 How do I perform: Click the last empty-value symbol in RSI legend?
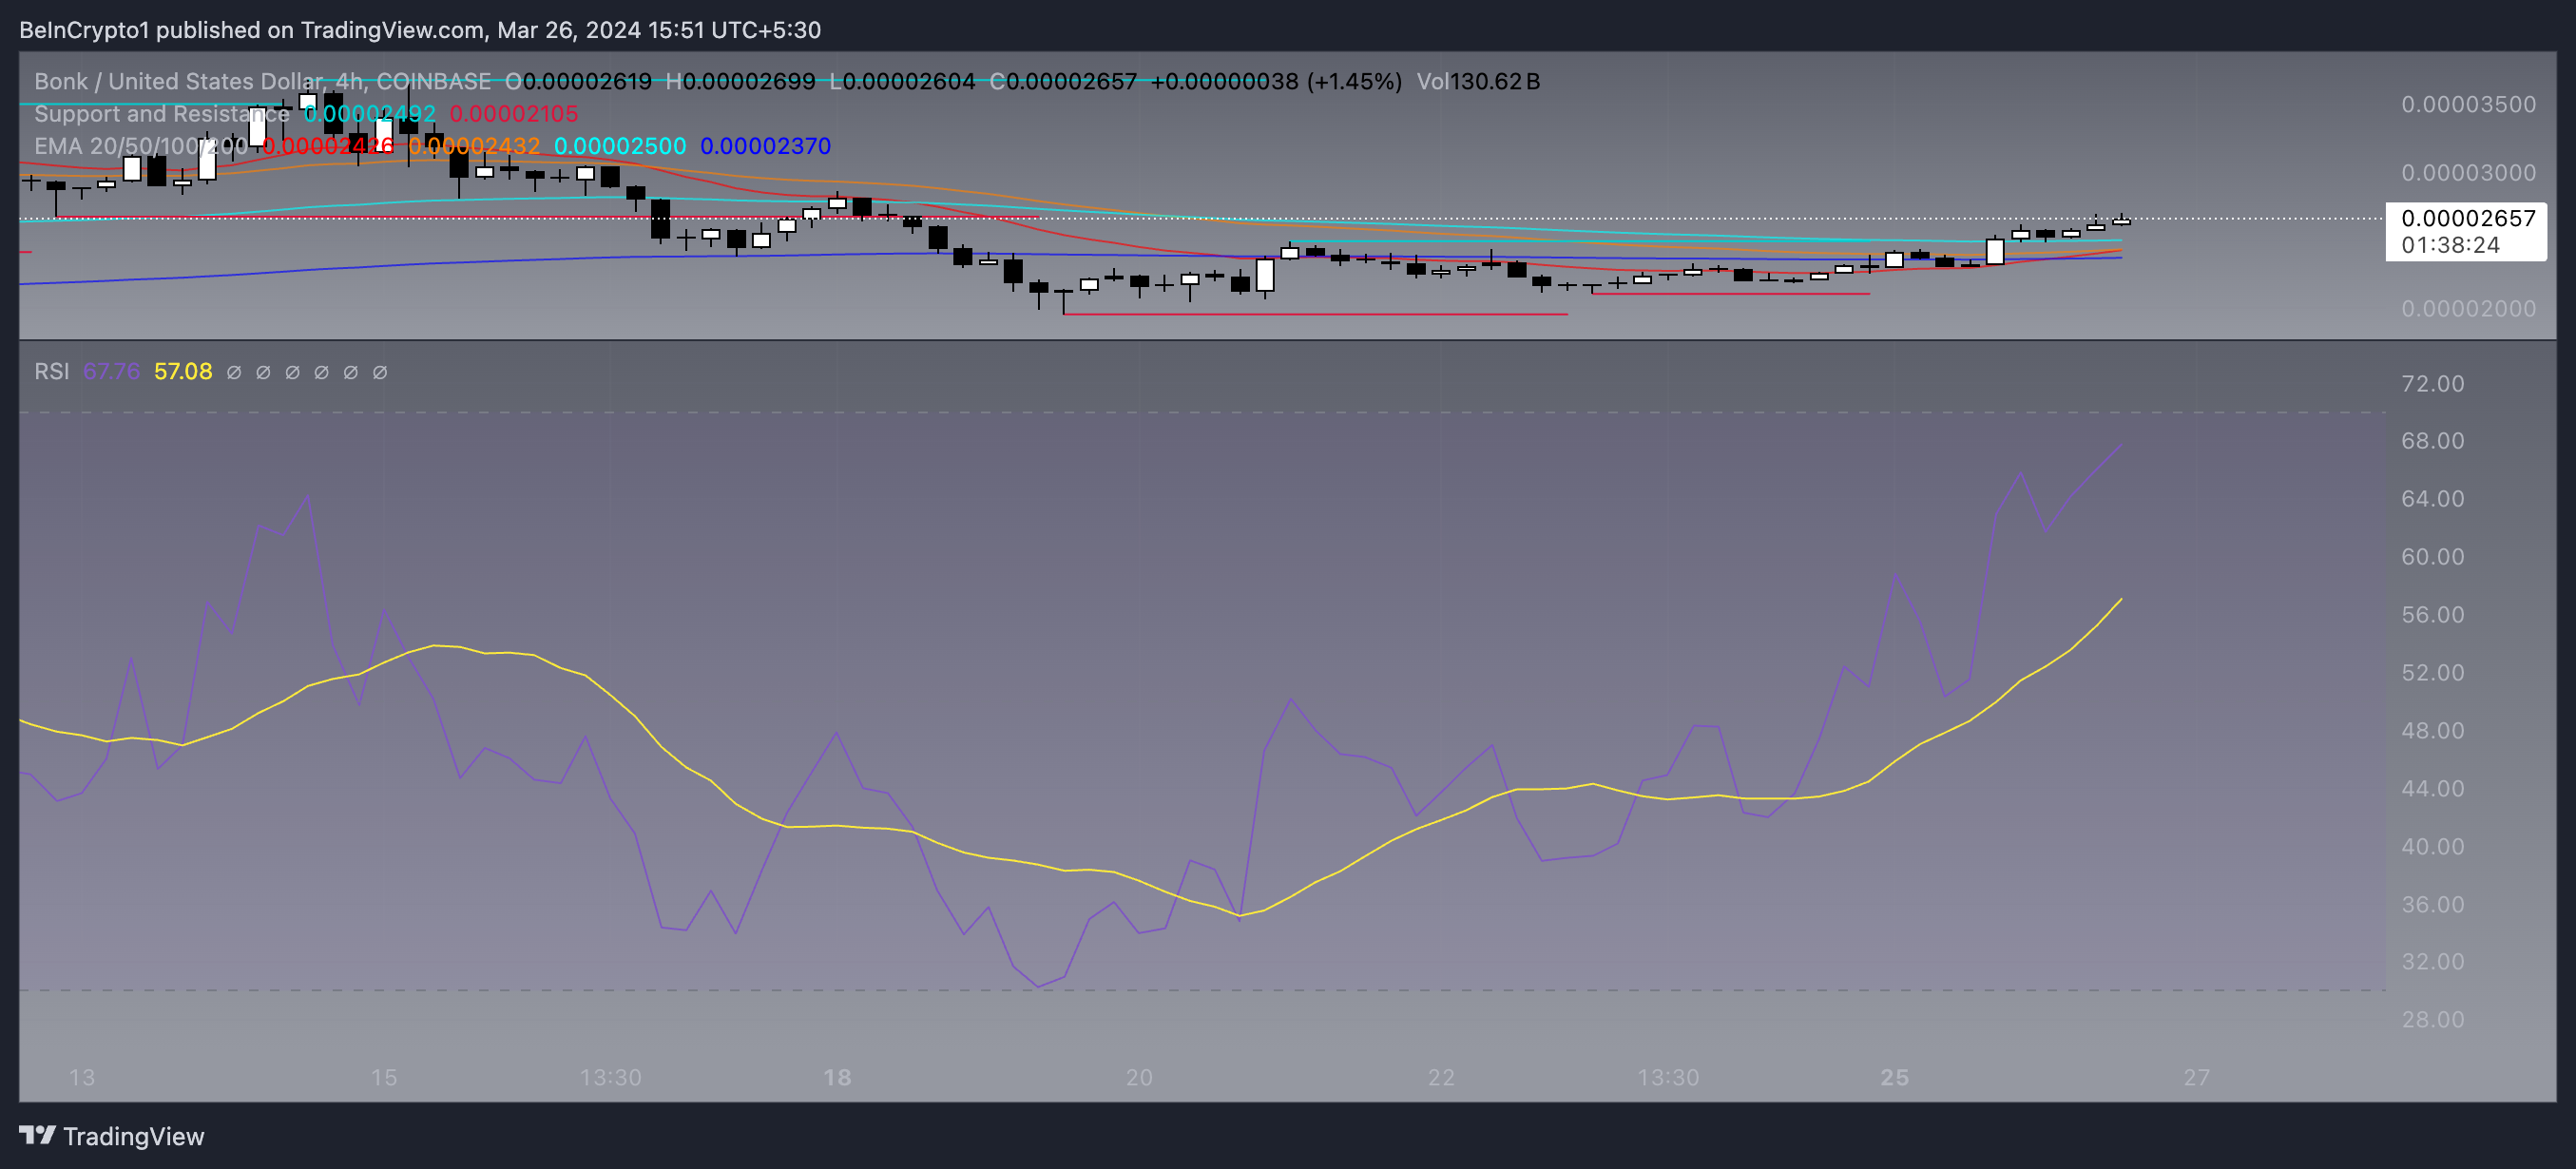(x=380, y=372)
